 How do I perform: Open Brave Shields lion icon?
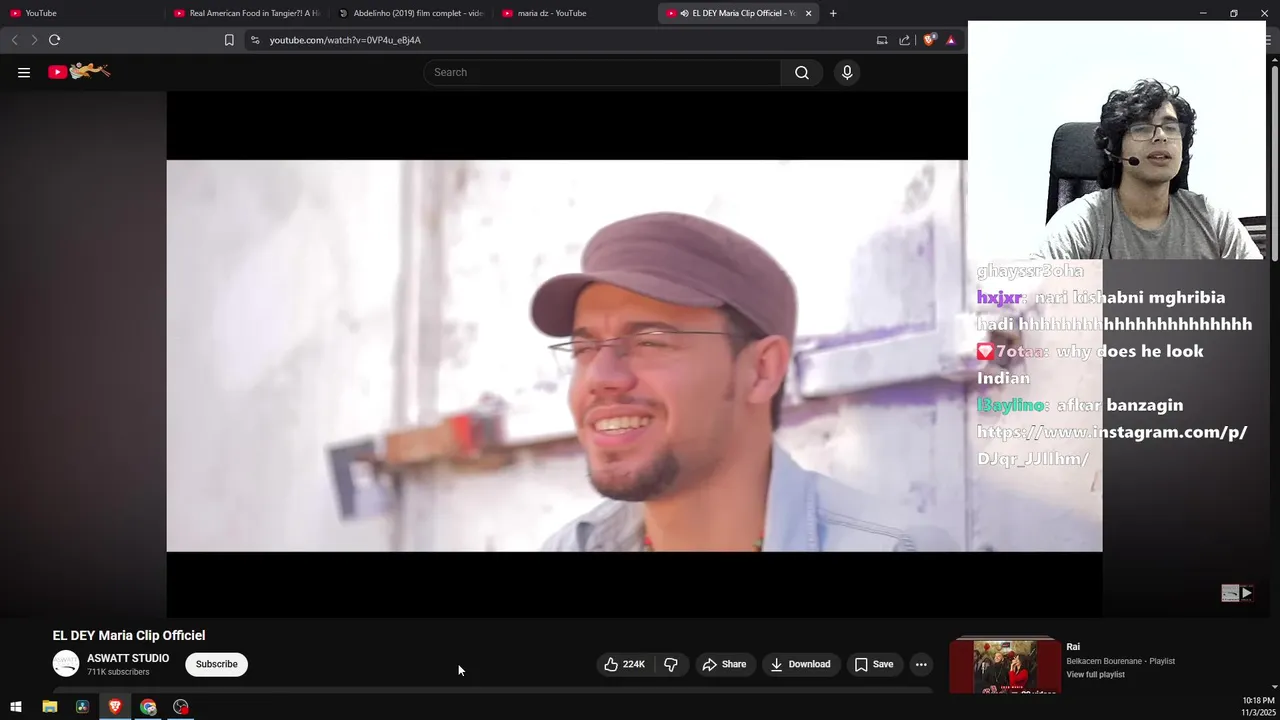[929, 40]
